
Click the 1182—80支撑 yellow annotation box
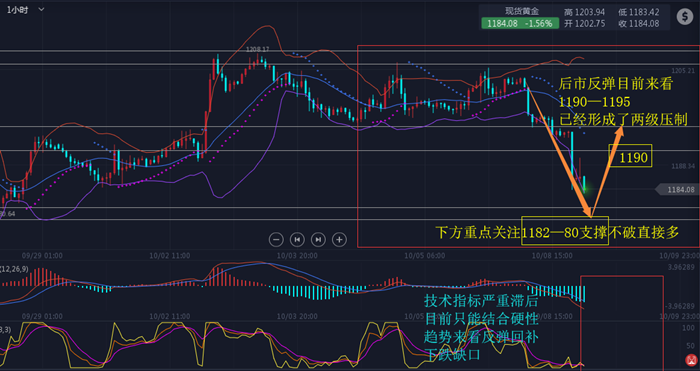(565, 231)
